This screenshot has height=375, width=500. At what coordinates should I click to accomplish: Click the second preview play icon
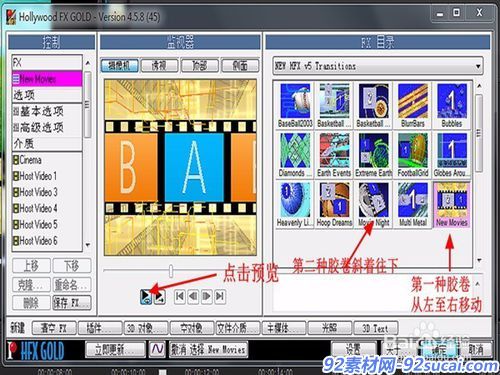[x=160, y=296]
